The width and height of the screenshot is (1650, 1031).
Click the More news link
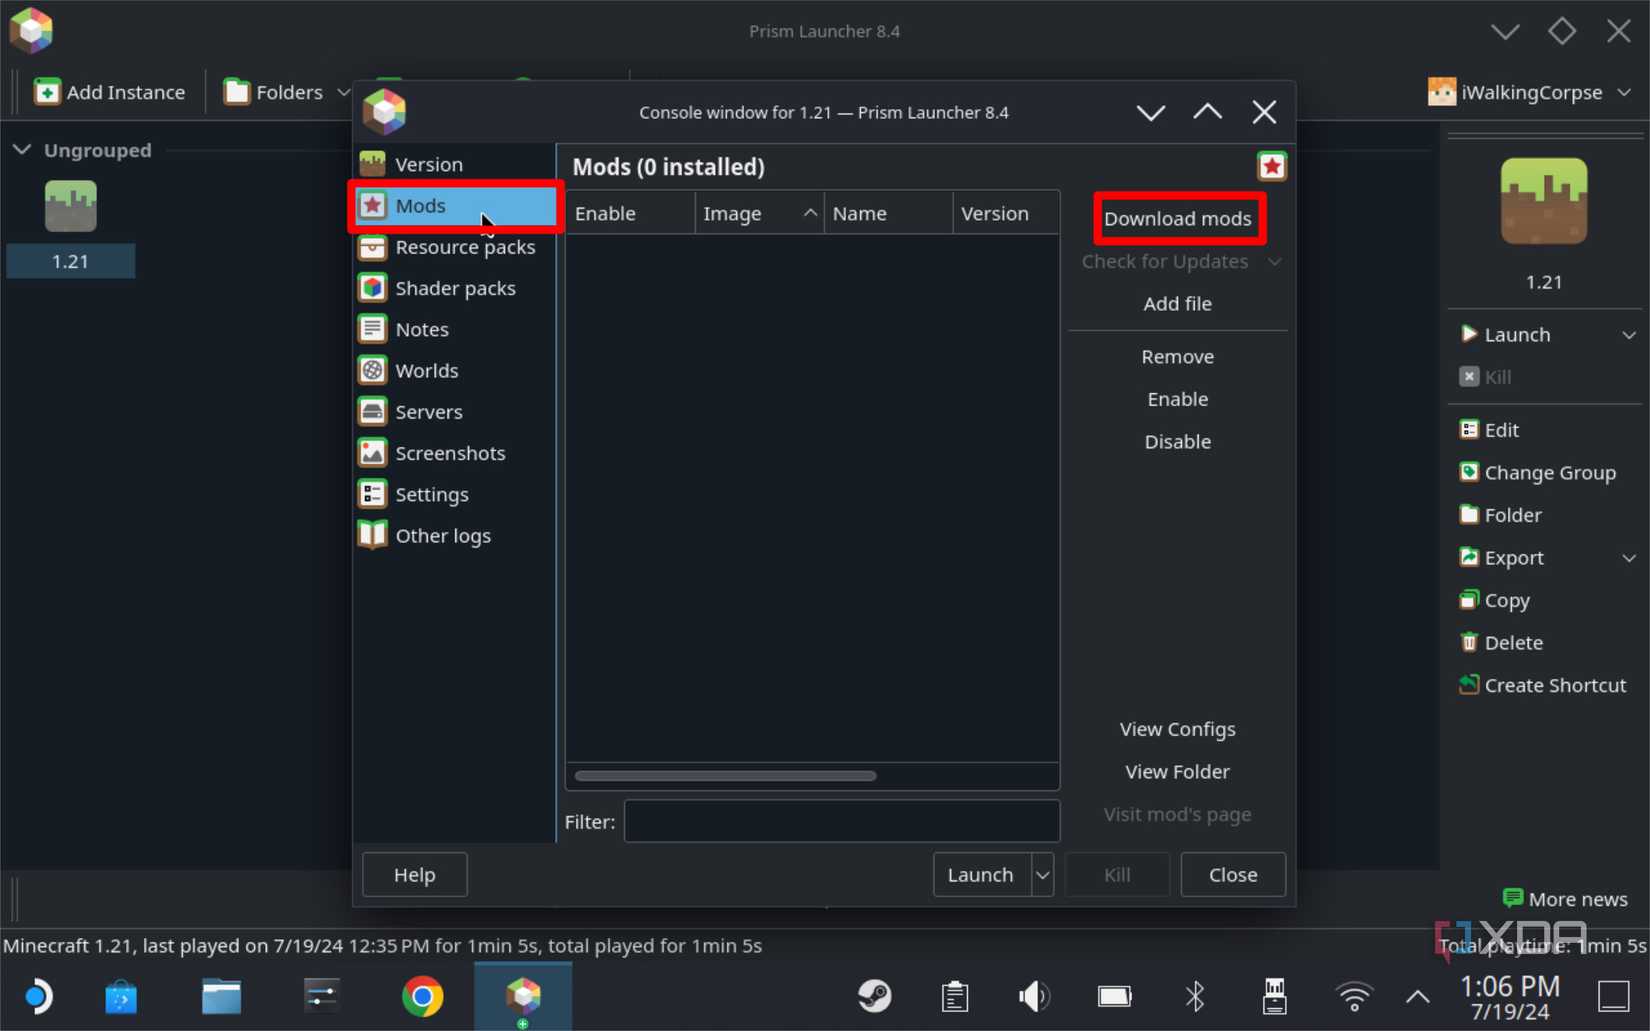click(x=1565, y=899)
